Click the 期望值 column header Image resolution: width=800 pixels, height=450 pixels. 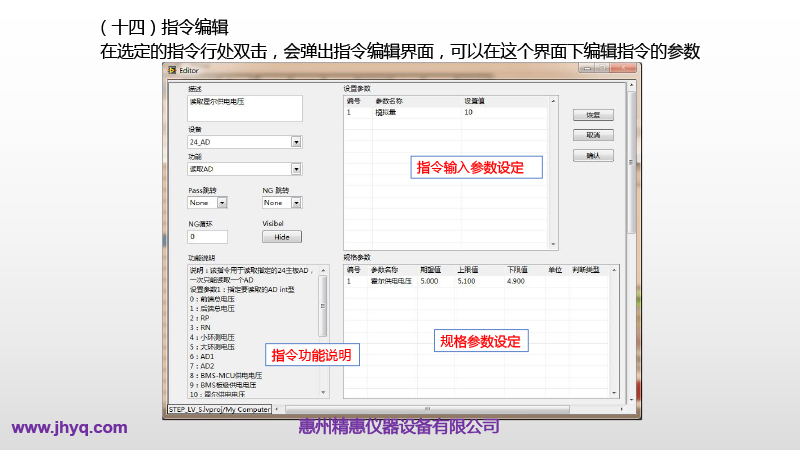[431, 270]
